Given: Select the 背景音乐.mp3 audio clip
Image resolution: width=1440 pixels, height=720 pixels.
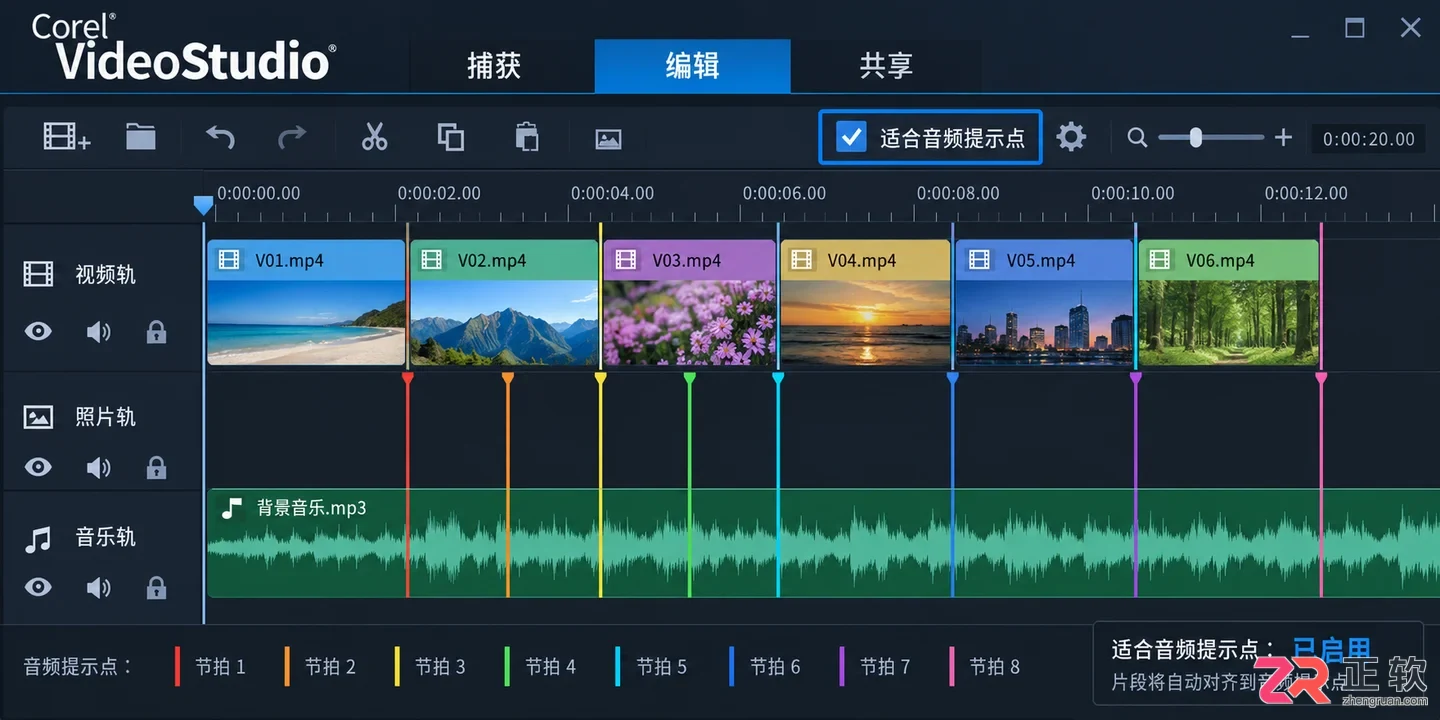Looking at the screenshot, I should coord(823,543).
